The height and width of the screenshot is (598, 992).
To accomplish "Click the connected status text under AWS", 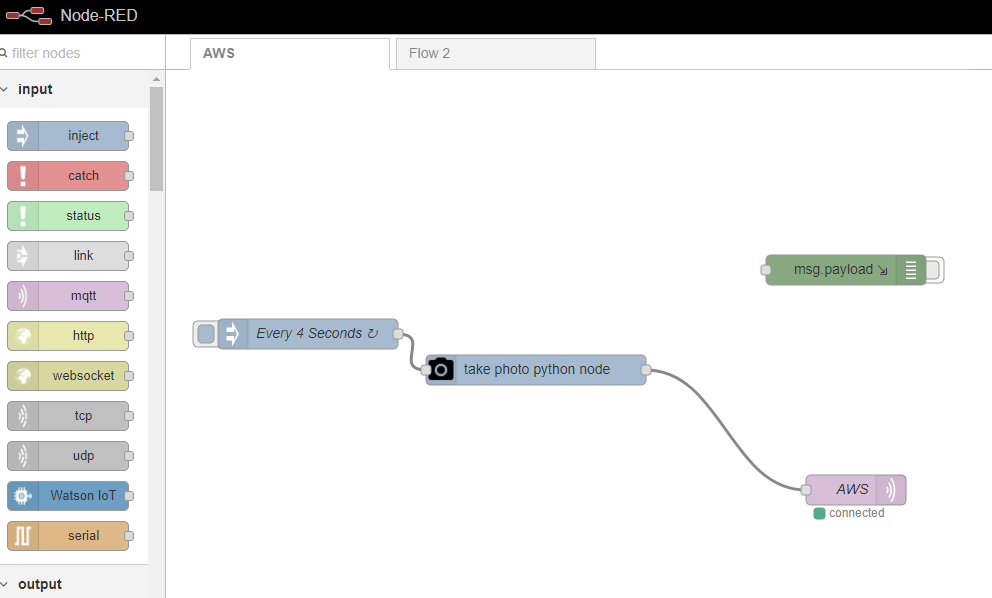I will 857,513.
